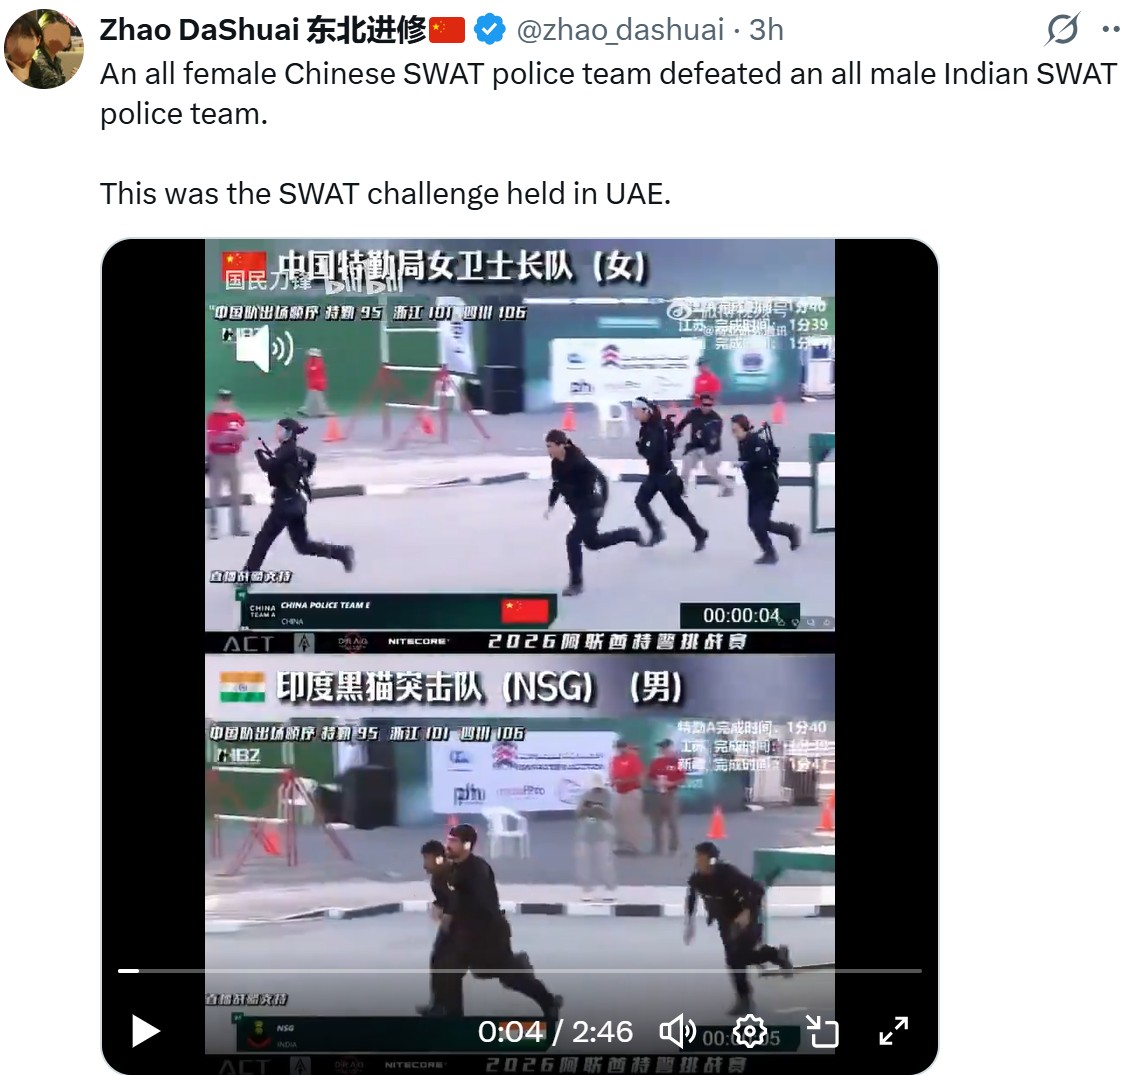
Task: Toggle fullscreen video mode
Action: (x=894, y=1031)
